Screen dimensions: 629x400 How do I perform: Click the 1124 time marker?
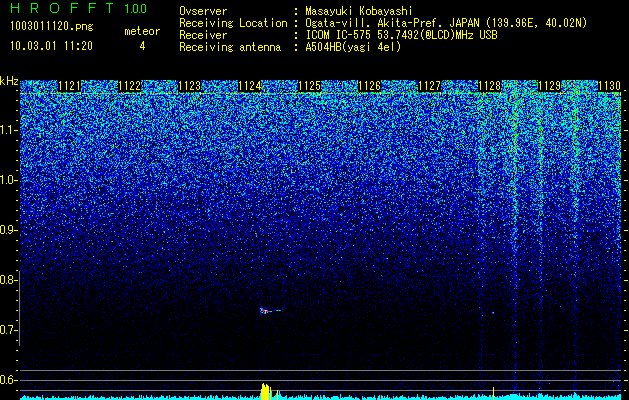point(250,86)
